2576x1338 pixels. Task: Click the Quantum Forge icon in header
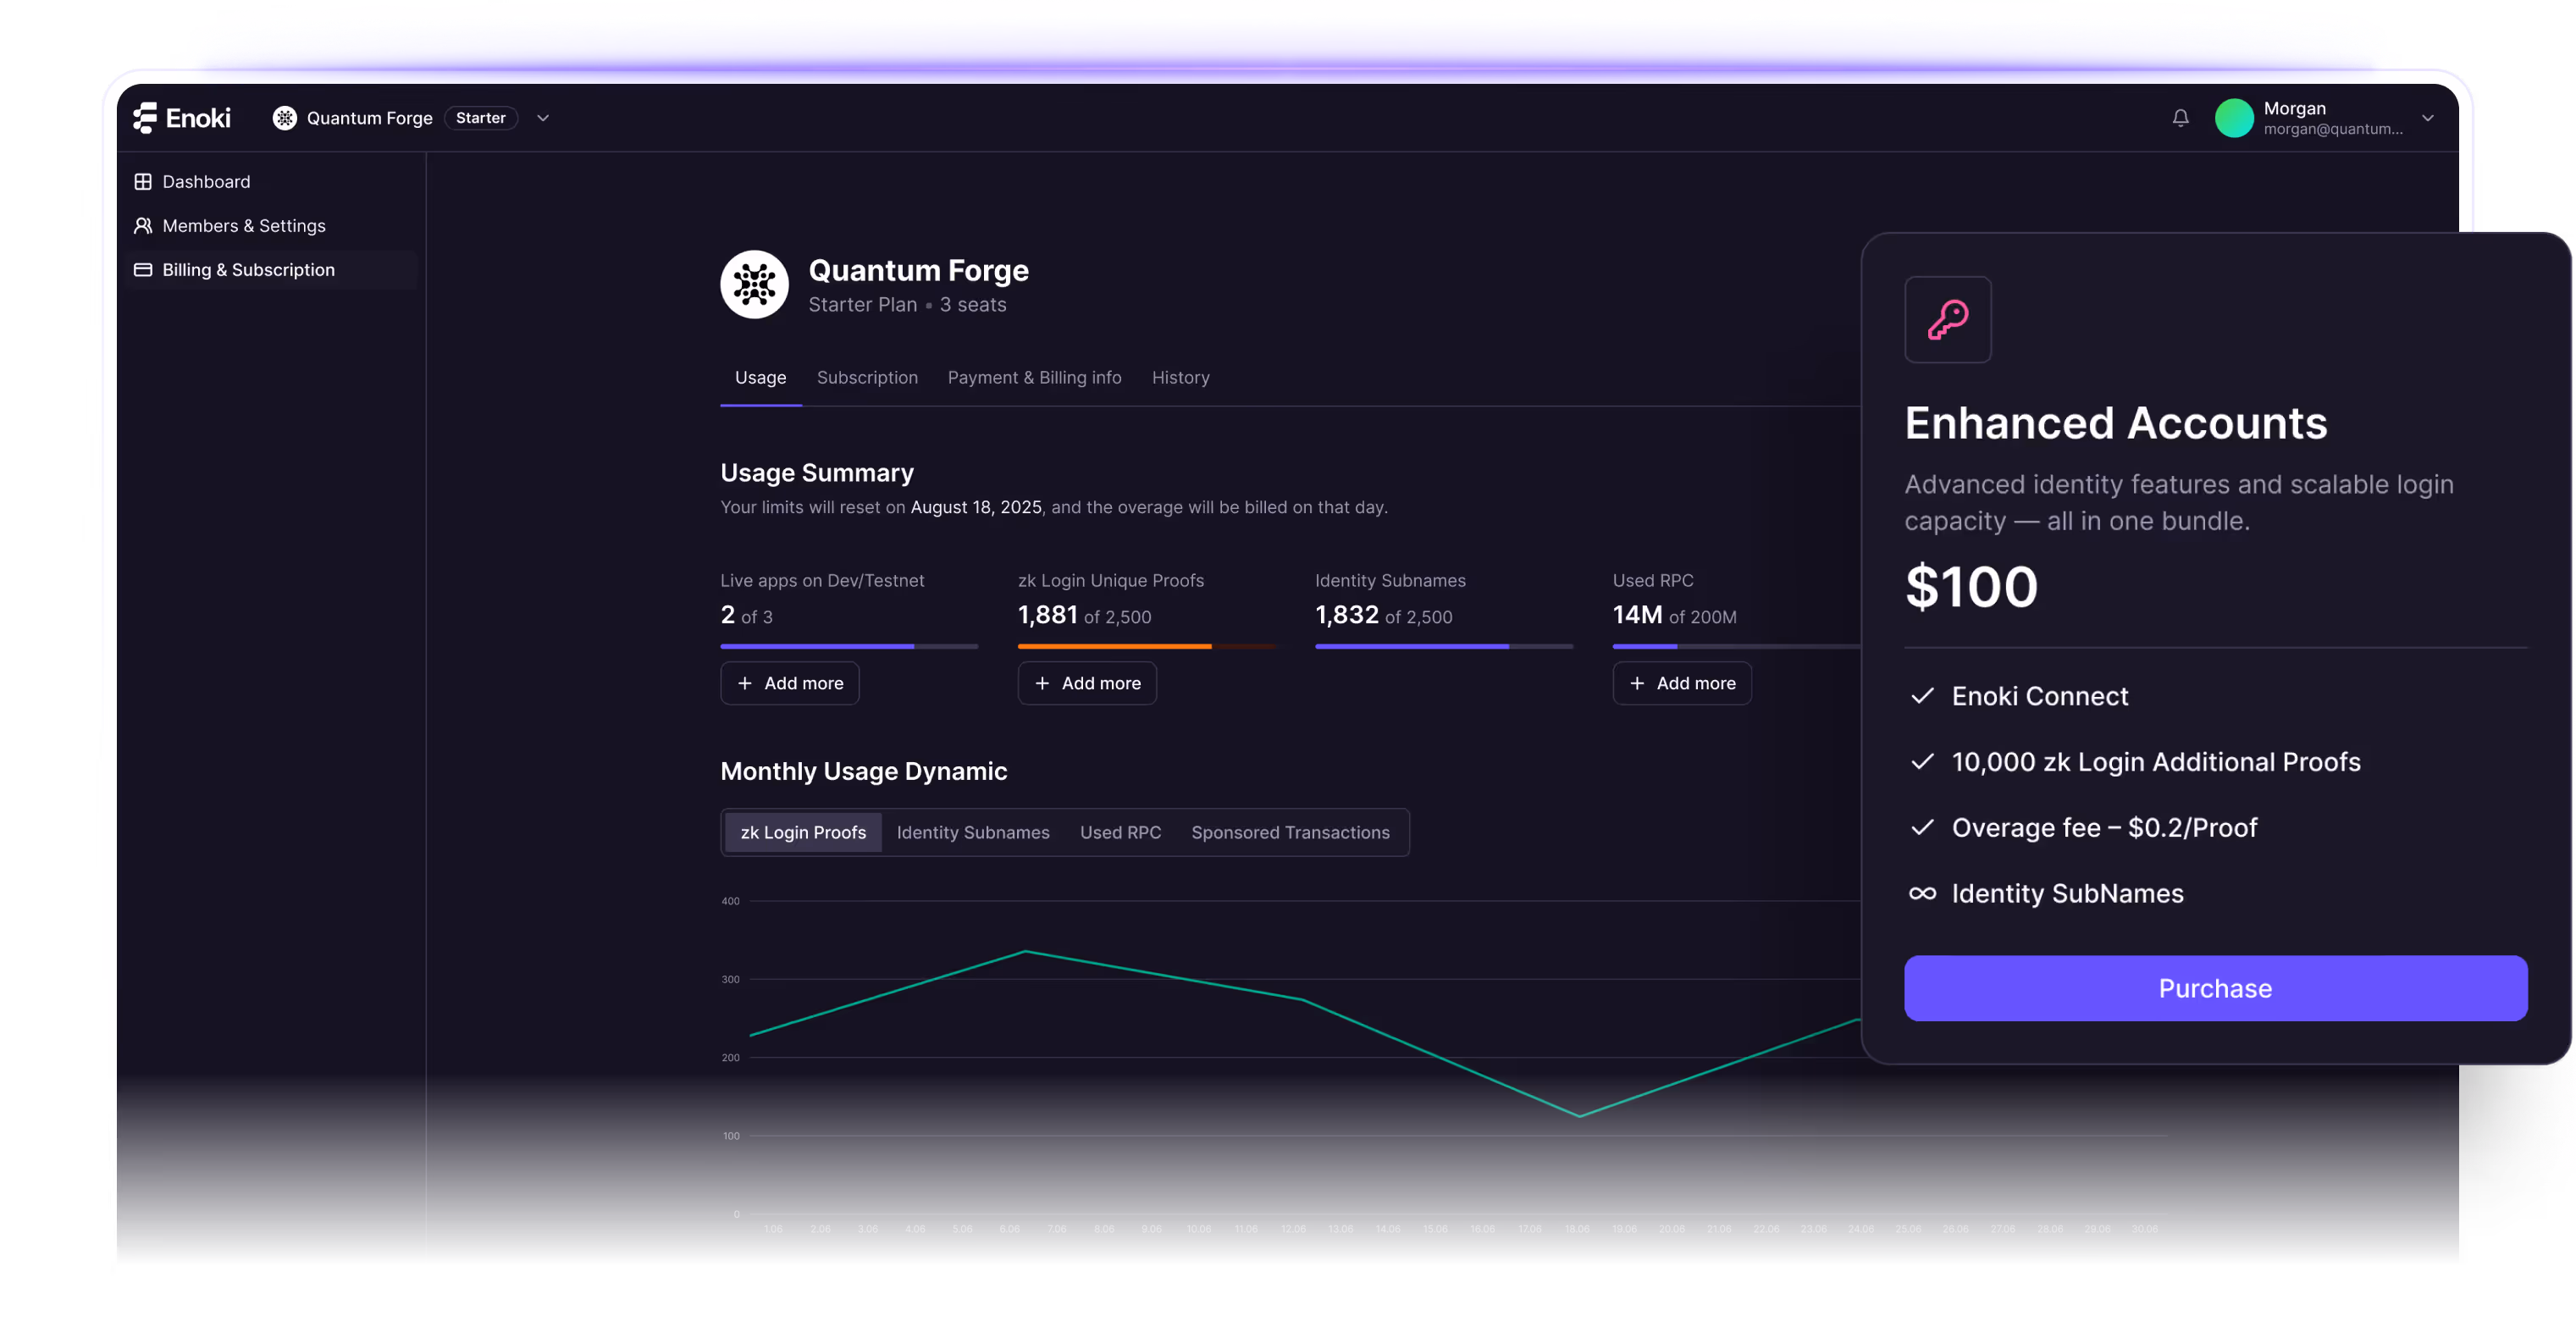click(x=285, y=118)
